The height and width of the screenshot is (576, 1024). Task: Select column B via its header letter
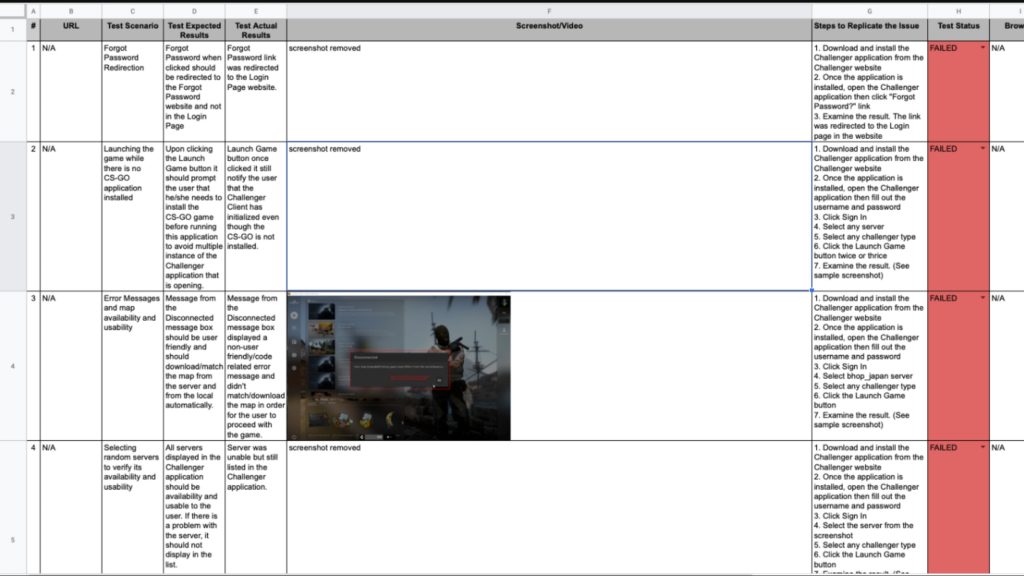click(x=70, y=11)
